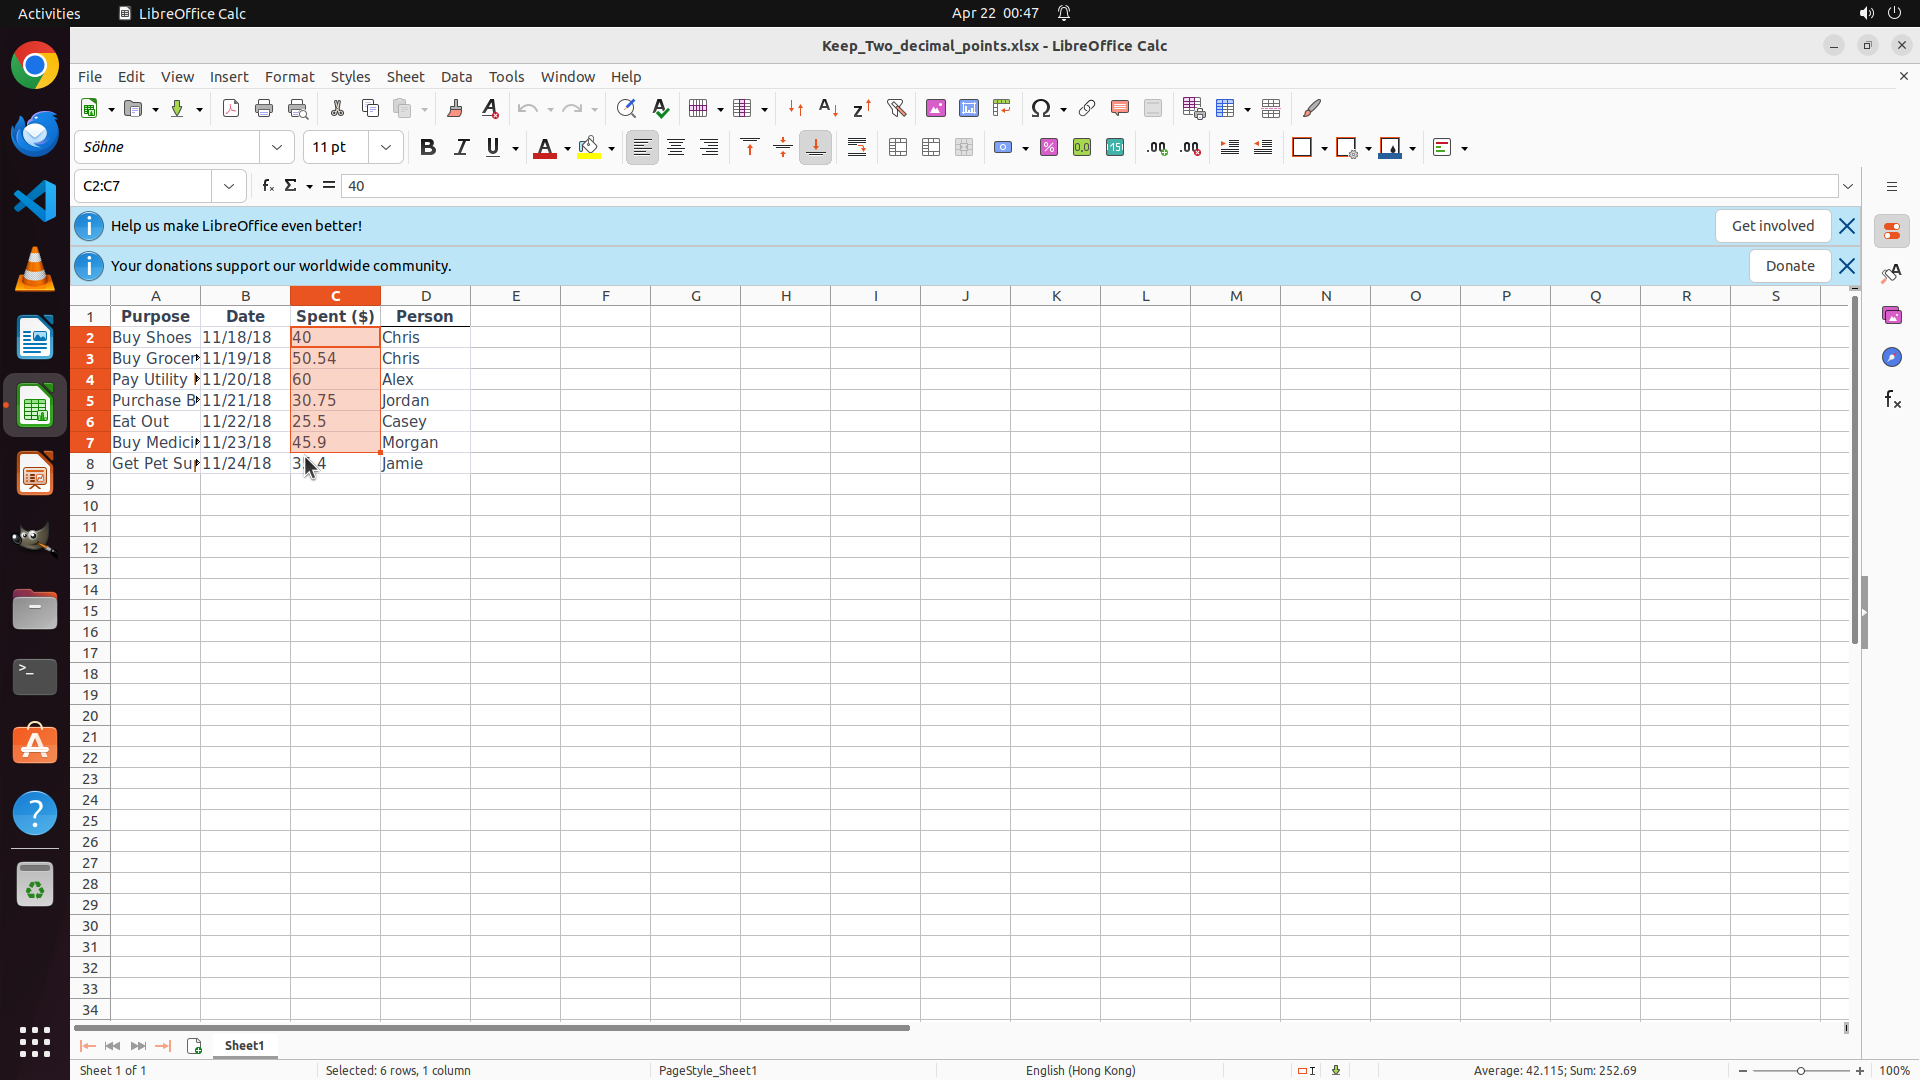Toggle Italic formatting

[x=461, y=148]
